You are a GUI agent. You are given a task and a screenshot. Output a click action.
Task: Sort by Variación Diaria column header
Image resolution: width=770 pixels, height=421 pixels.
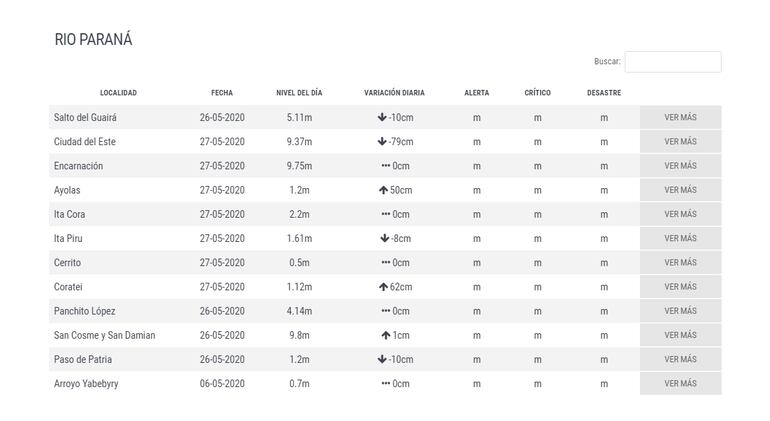tap(394, 93)
